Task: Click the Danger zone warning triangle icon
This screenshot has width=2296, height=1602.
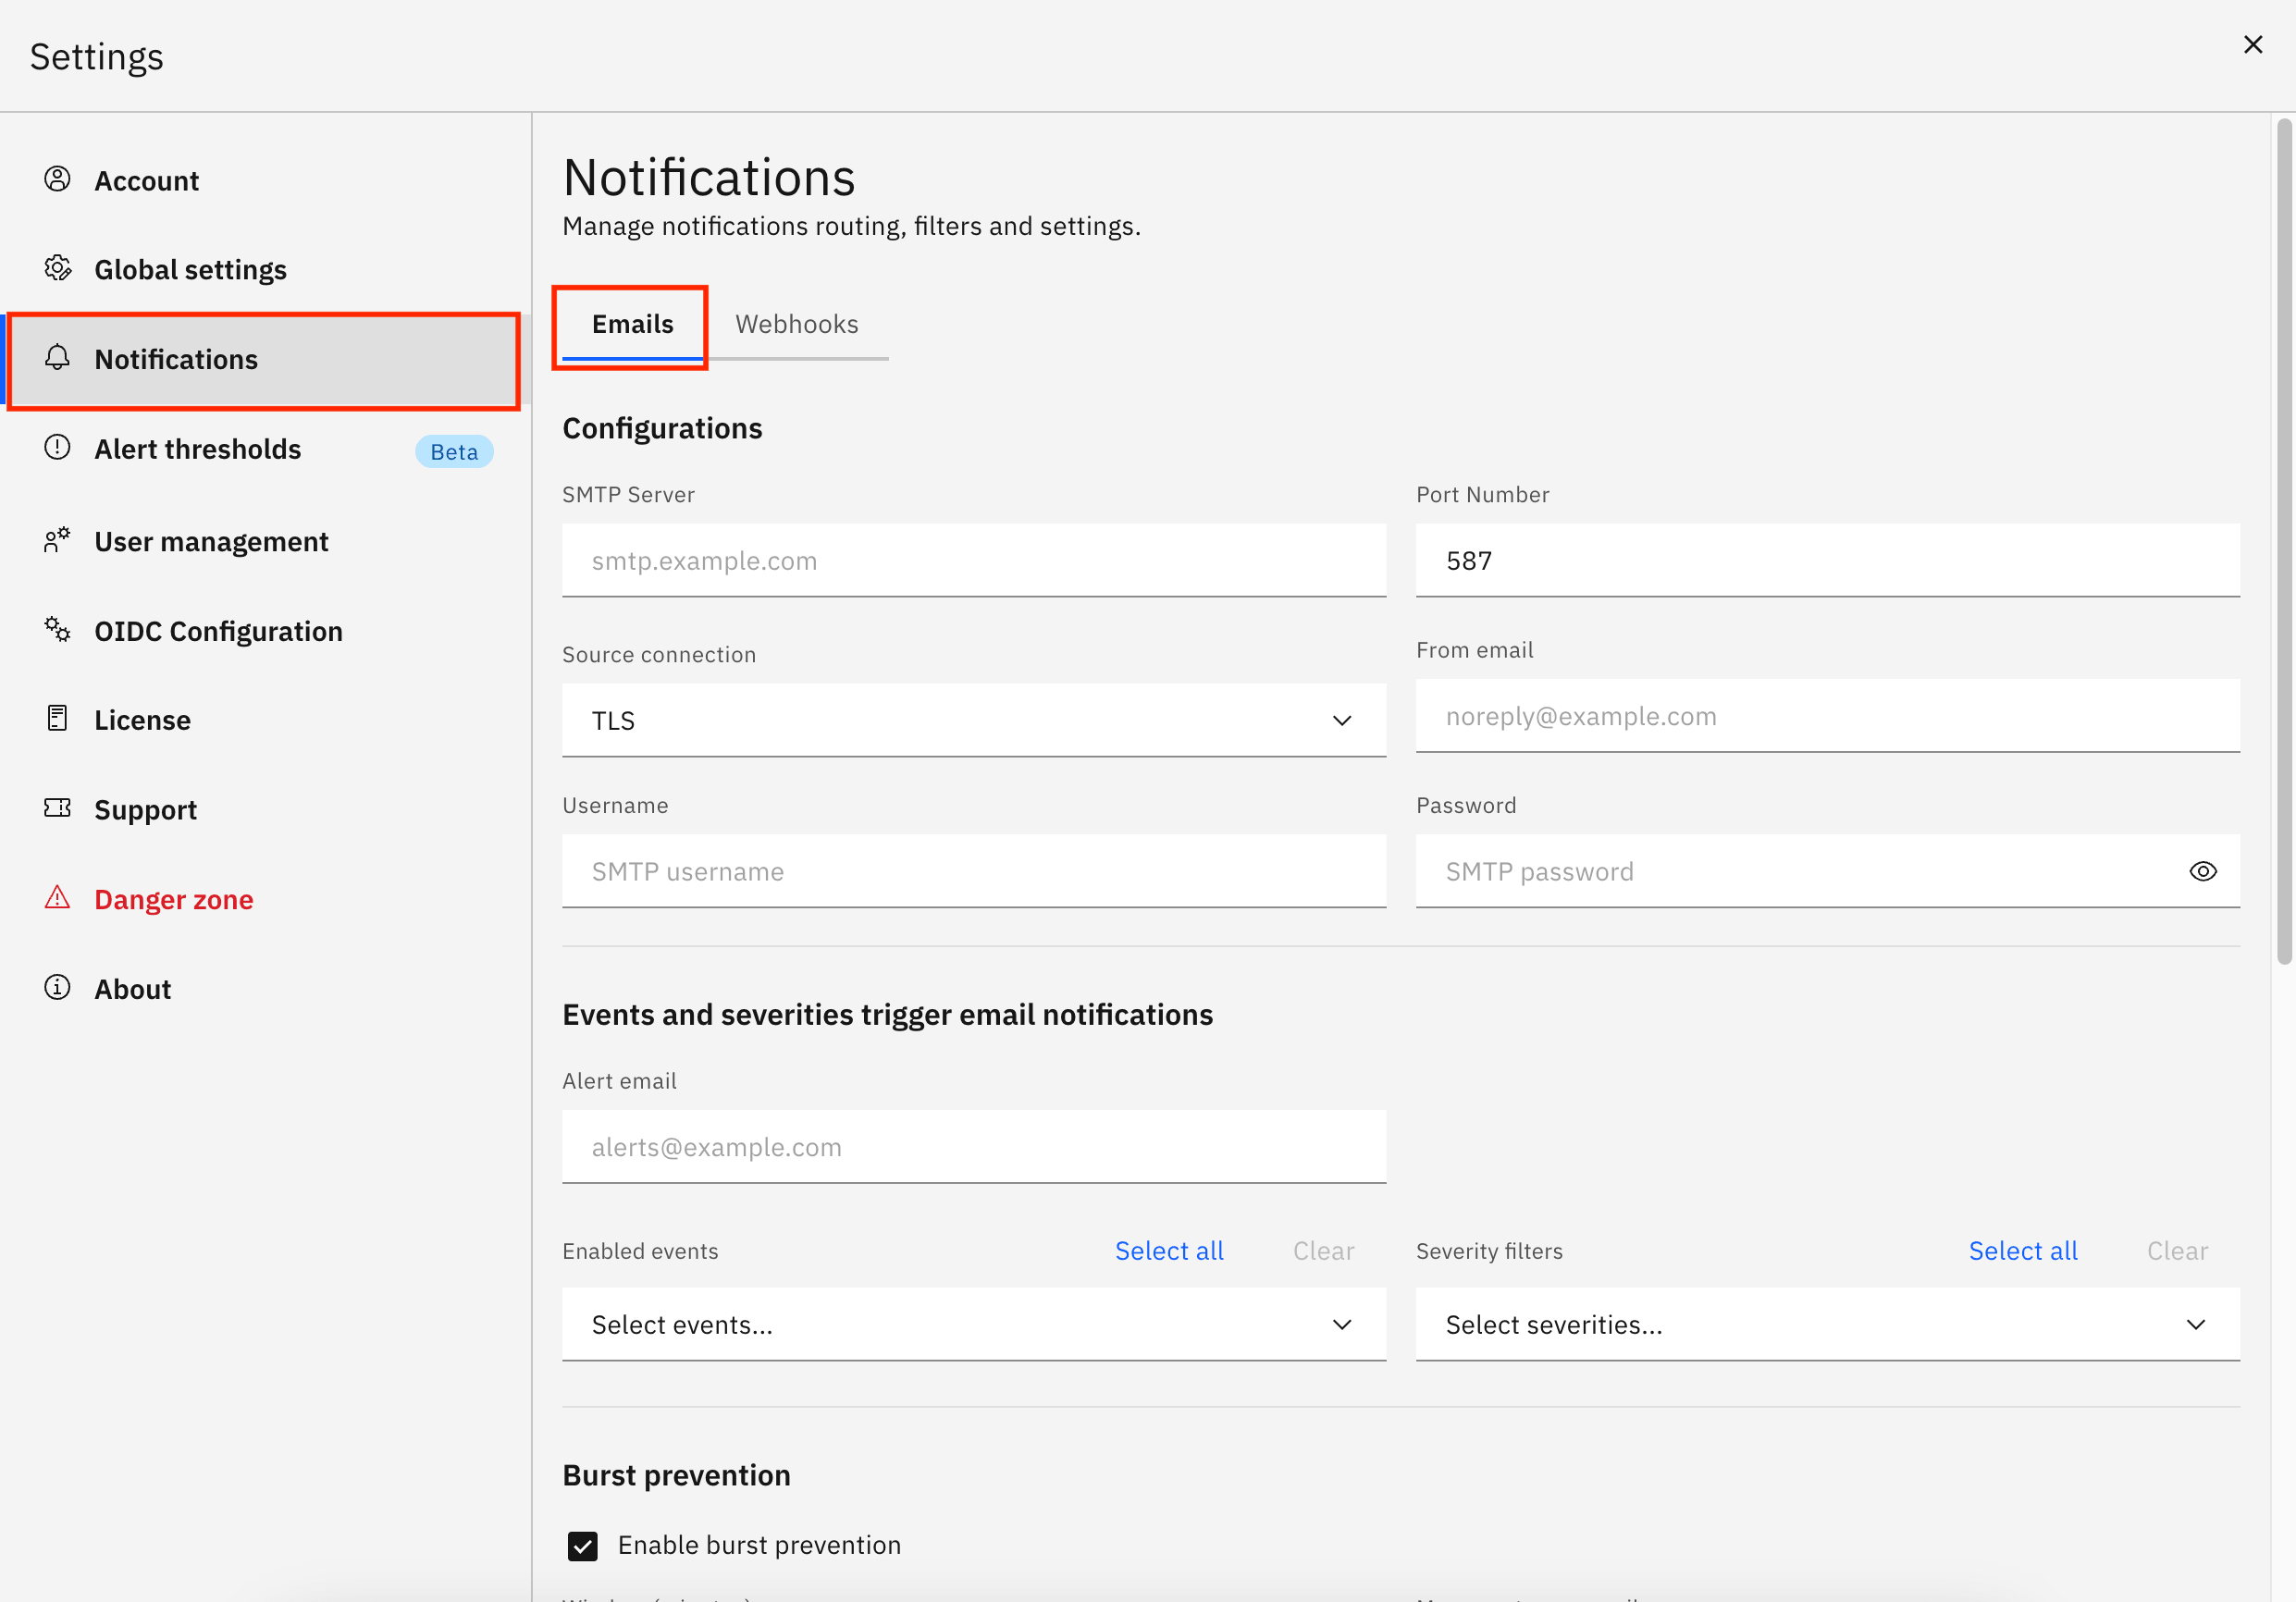Action: click(x=57, y=897)
